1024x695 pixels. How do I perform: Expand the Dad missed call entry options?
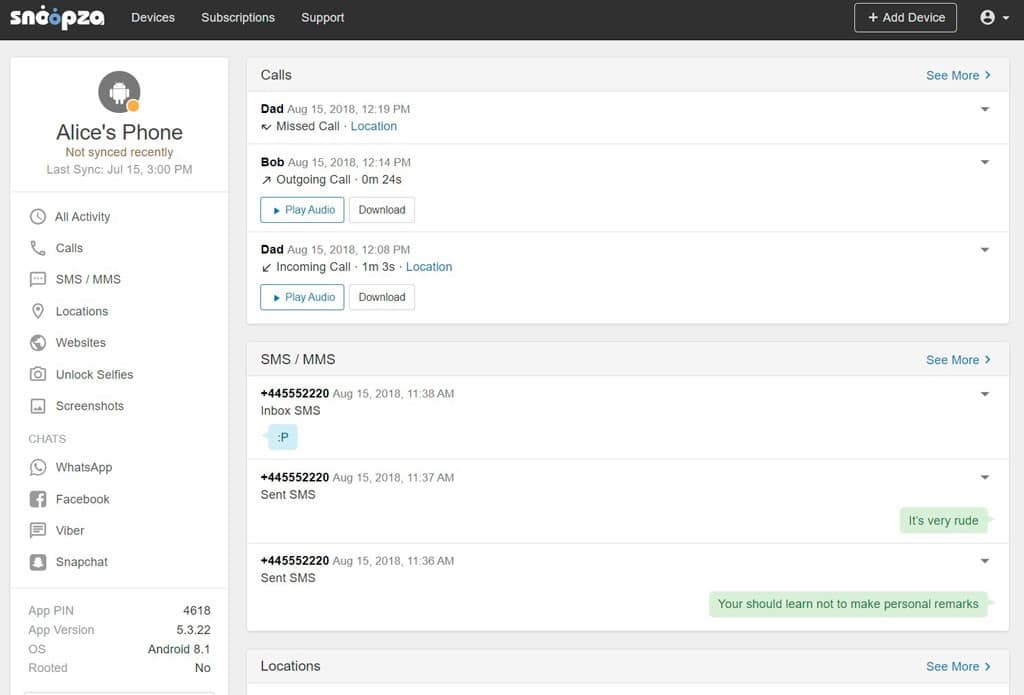pyautogui.click(x=985, y=109)
